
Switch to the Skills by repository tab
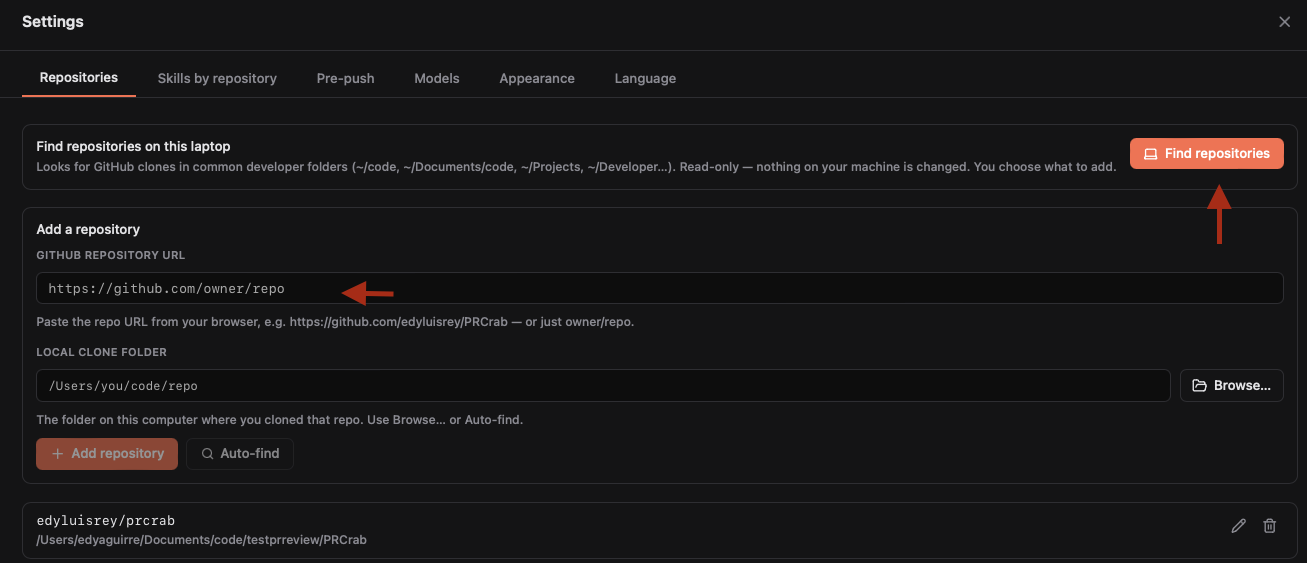[x=217, y=78]
